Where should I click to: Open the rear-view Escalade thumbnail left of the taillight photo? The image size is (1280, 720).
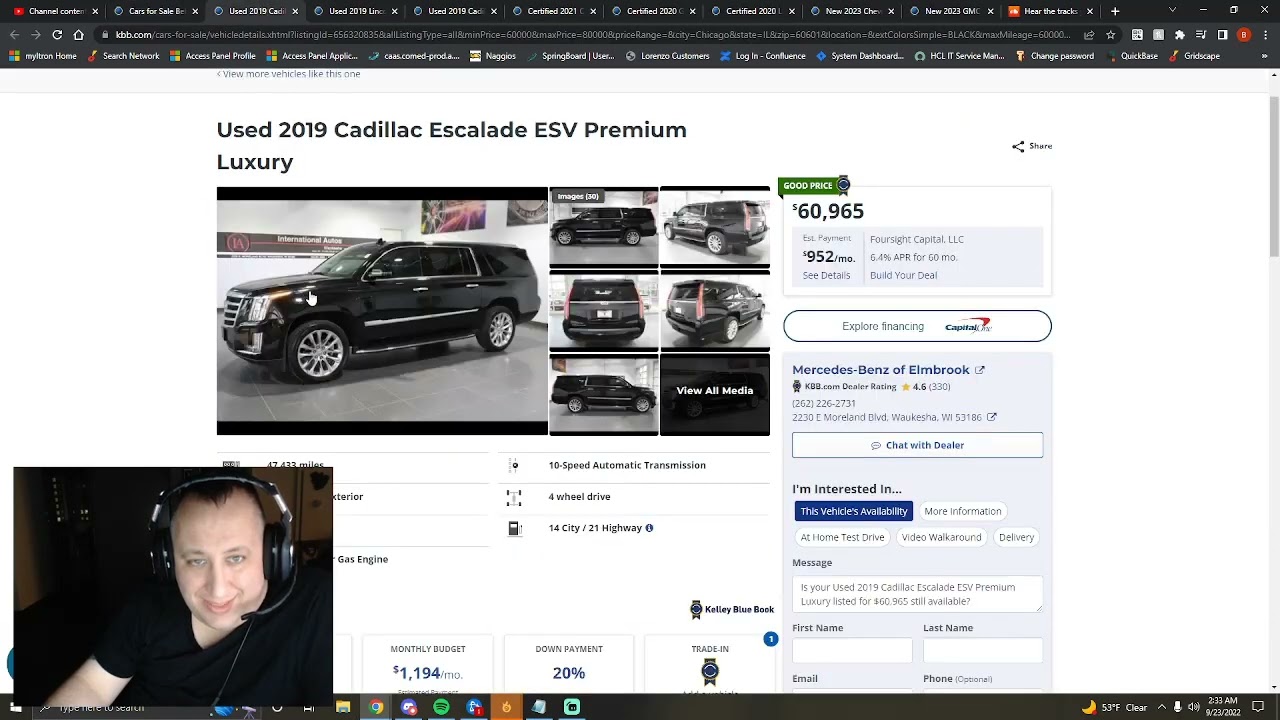pyautogui.click(x=604, y=311)
